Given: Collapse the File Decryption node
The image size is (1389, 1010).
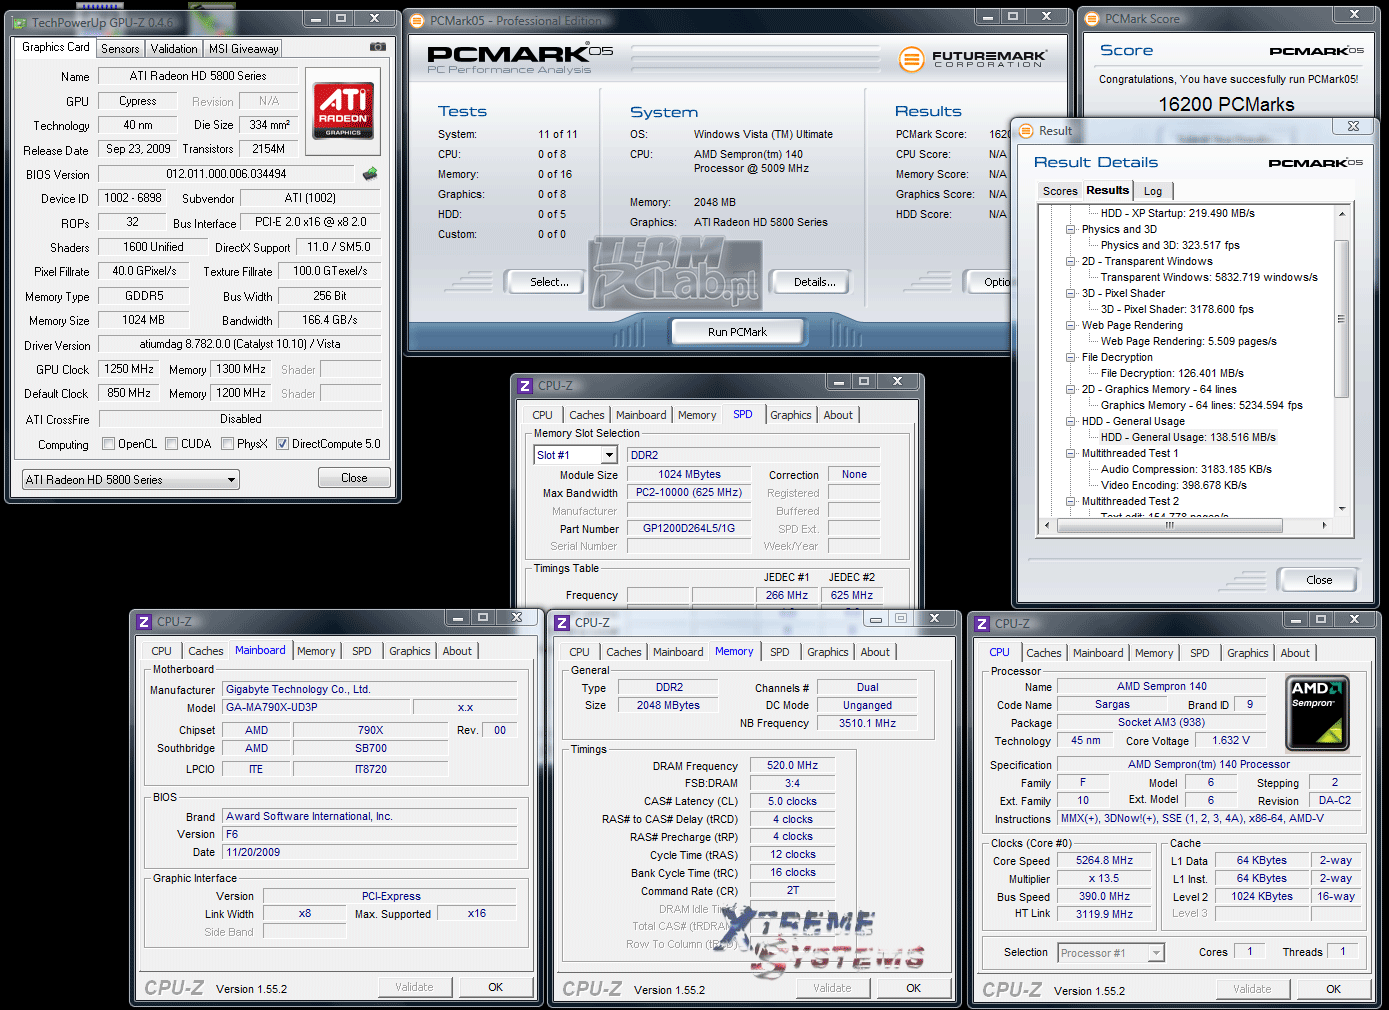Looking at the screenshot, I should pyautogui.click(x=1071, y=357).
